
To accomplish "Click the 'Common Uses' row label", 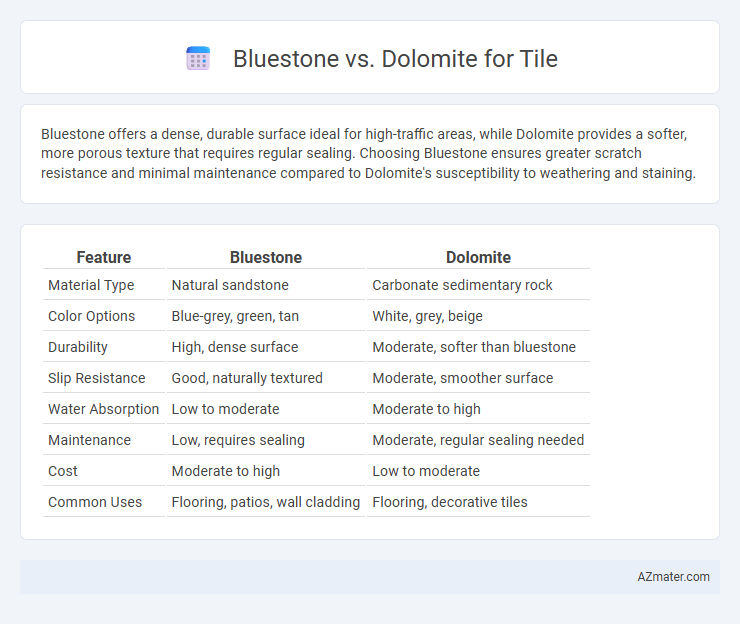I will pos(95,502).
